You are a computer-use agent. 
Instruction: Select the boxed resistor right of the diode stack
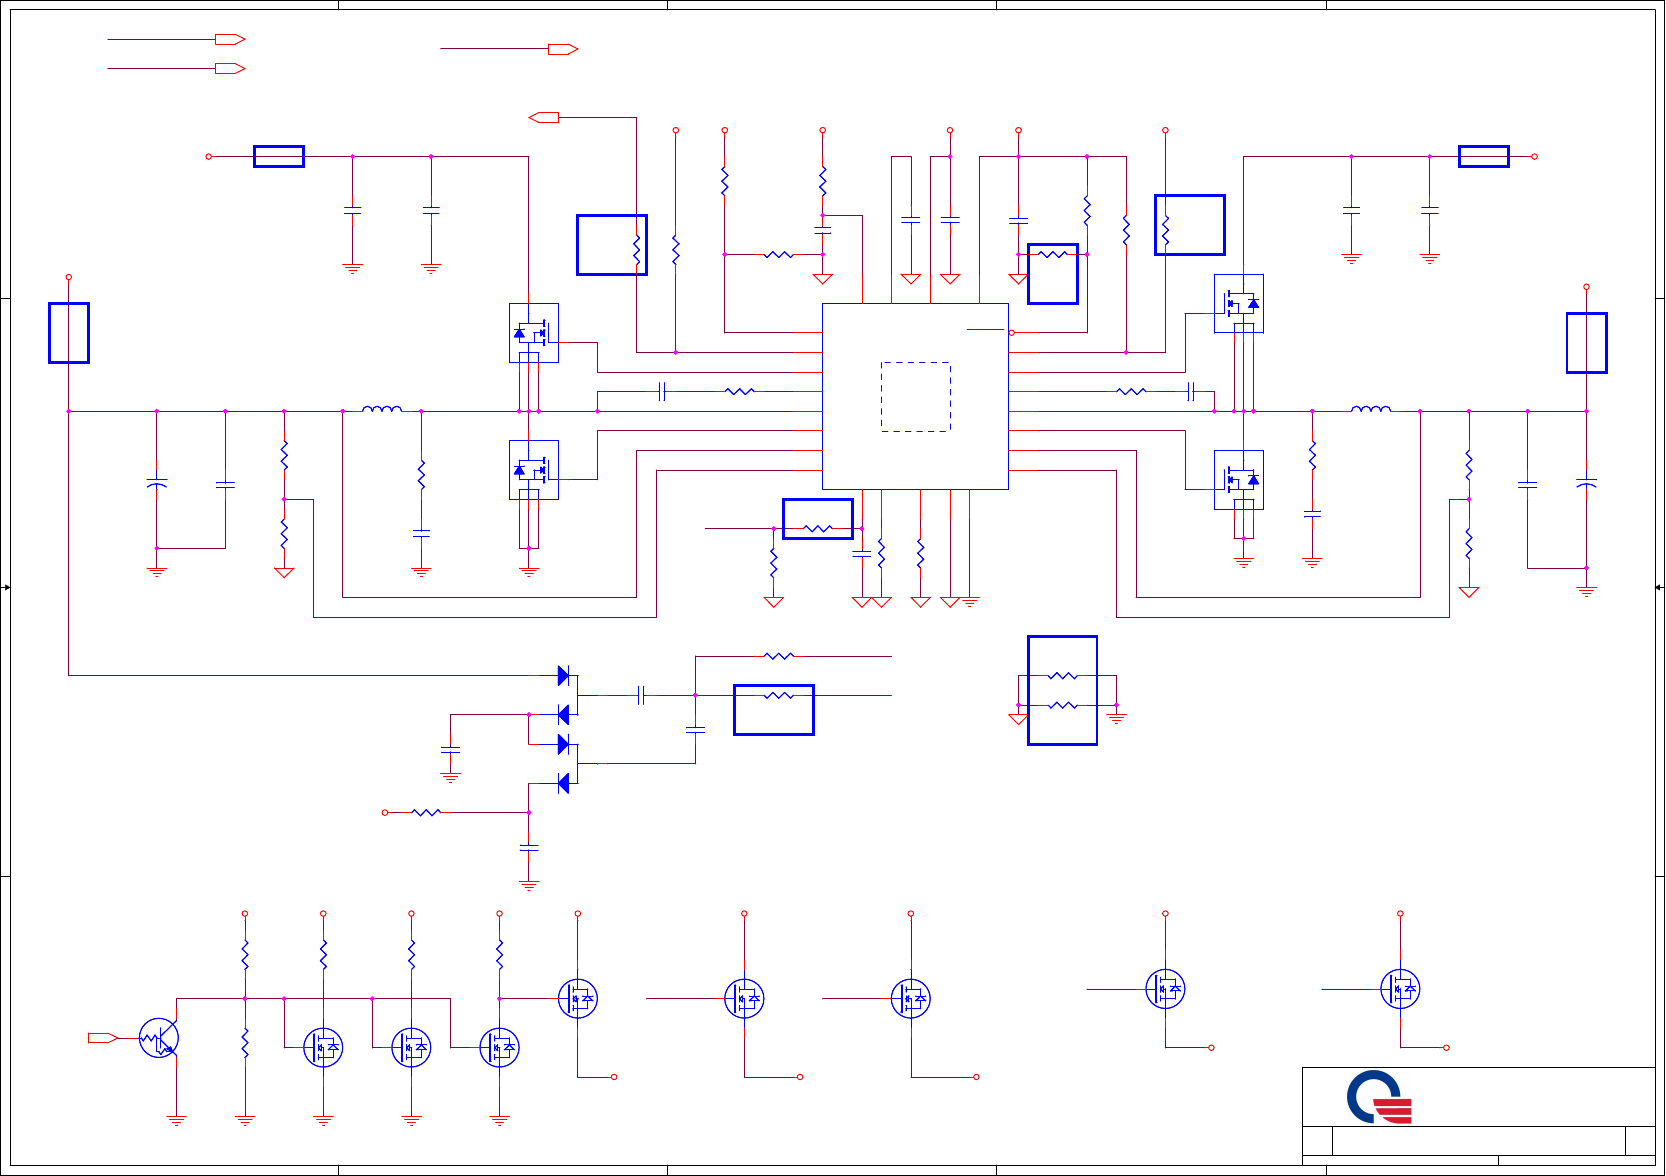(x=774, y=710)
